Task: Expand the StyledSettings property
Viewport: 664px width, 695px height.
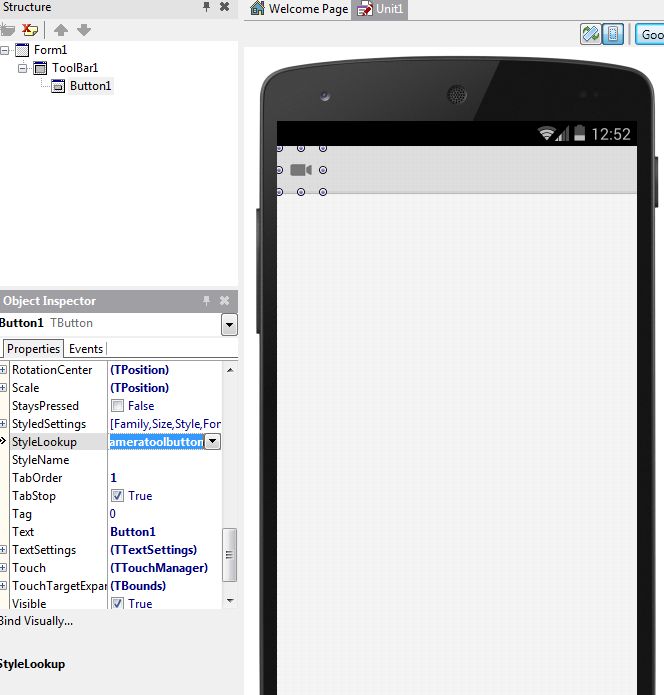Action: (3, 424)
